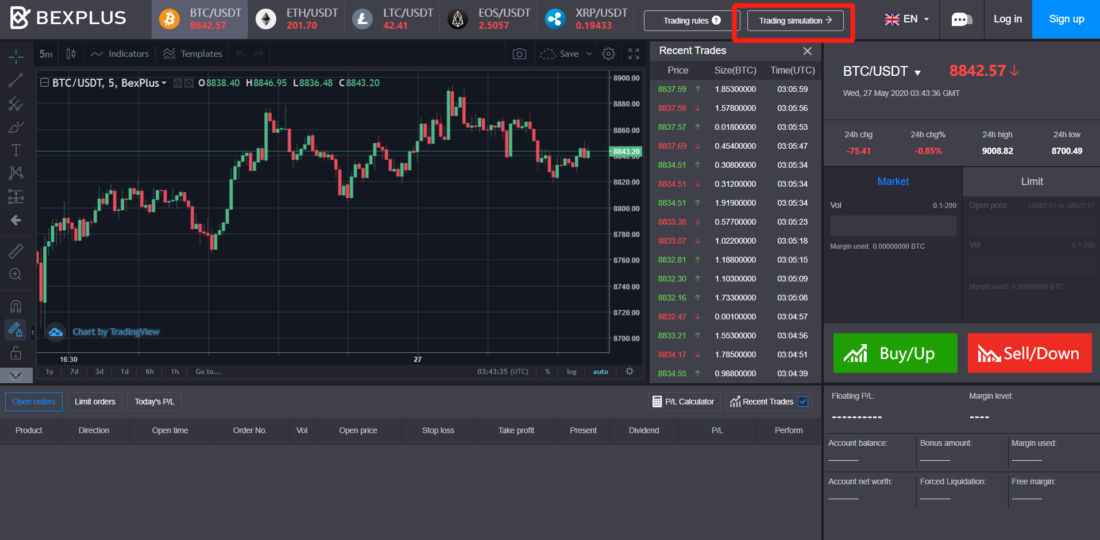Viewport: 1100px width, 540px height.
Task: Select the trend line drawing tool
Action: pos(15,81)
